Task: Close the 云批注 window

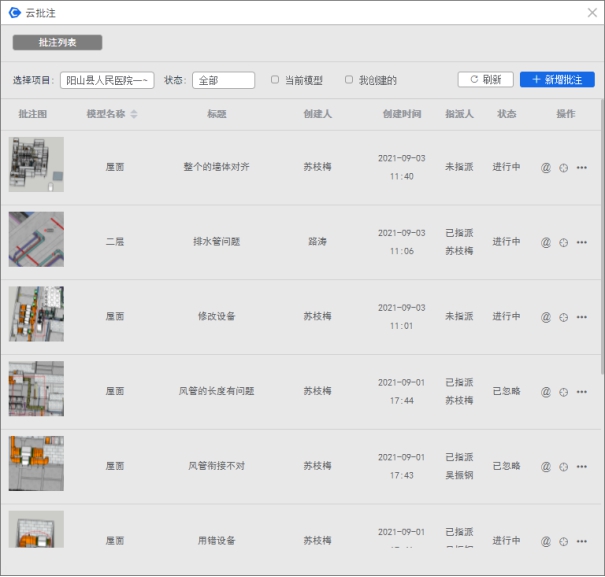Action: (592, 12)
